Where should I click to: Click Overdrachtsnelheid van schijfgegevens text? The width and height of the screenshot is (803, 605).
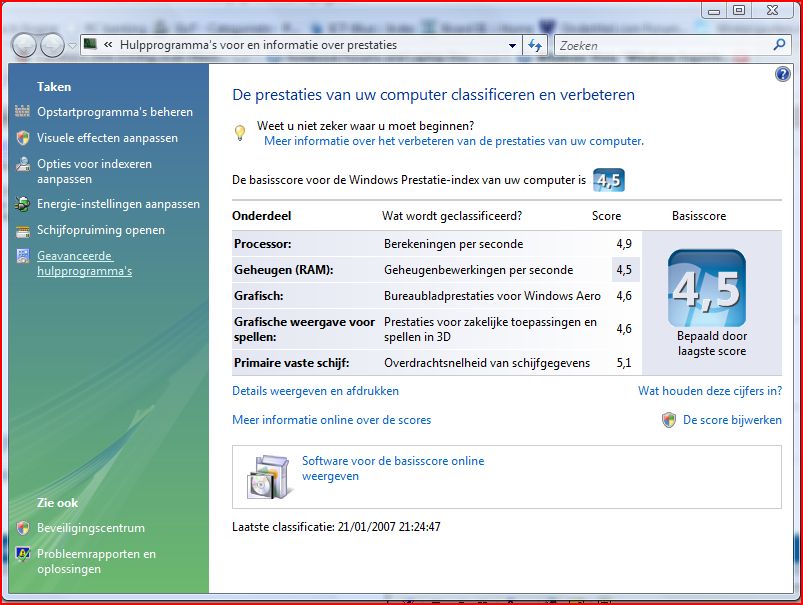(x=487, y=363)
